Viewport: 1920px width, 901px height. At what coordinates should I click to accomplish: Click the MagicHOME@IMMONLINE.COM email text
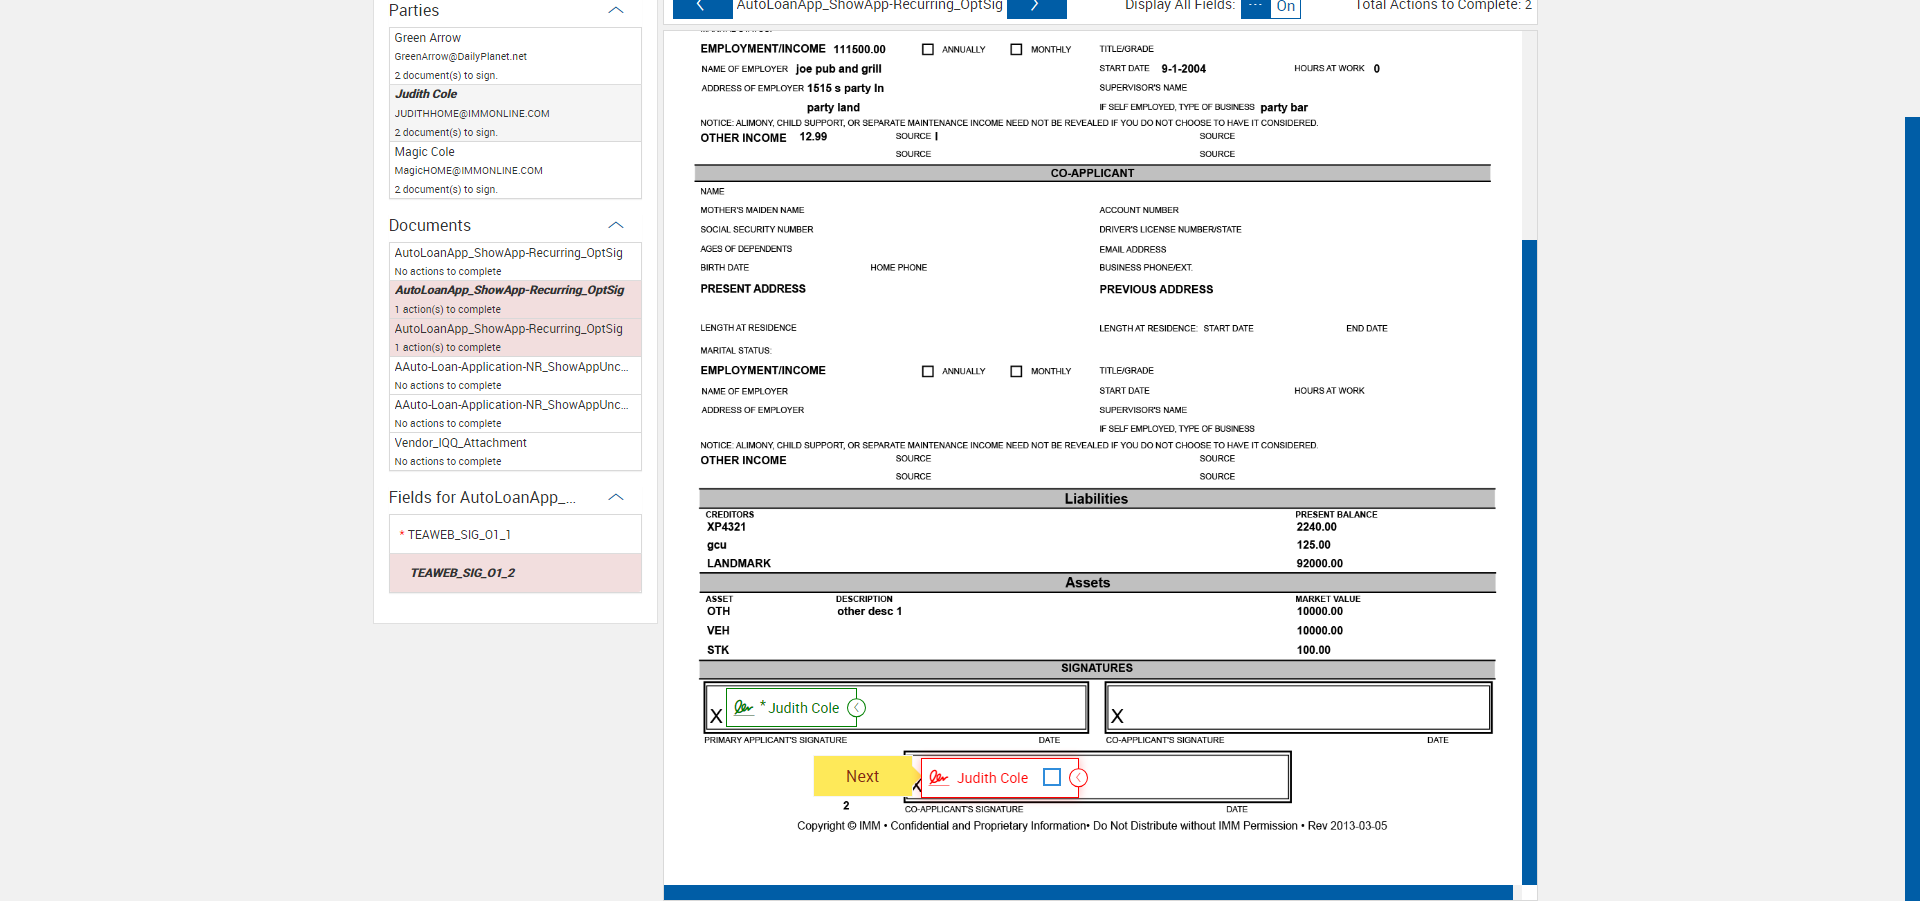468,171
